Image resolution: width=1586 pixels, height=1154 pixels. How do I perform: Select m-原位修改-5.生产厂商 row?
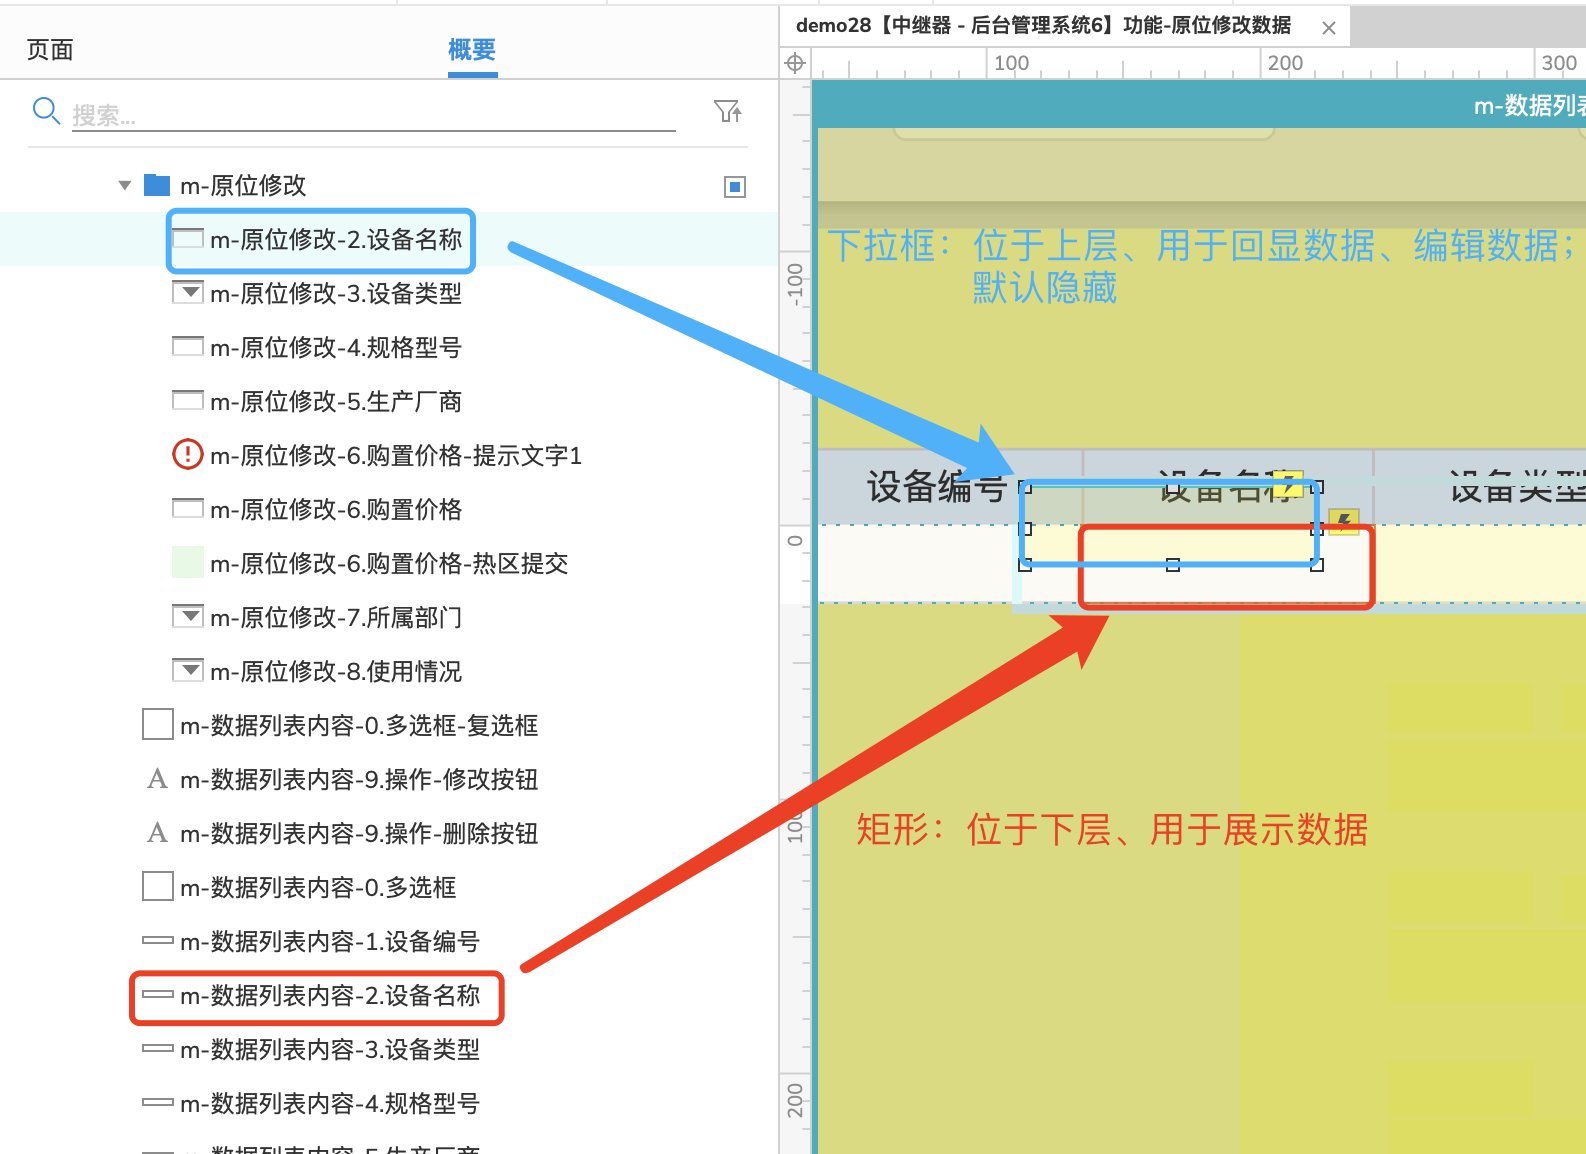(390, 402)
